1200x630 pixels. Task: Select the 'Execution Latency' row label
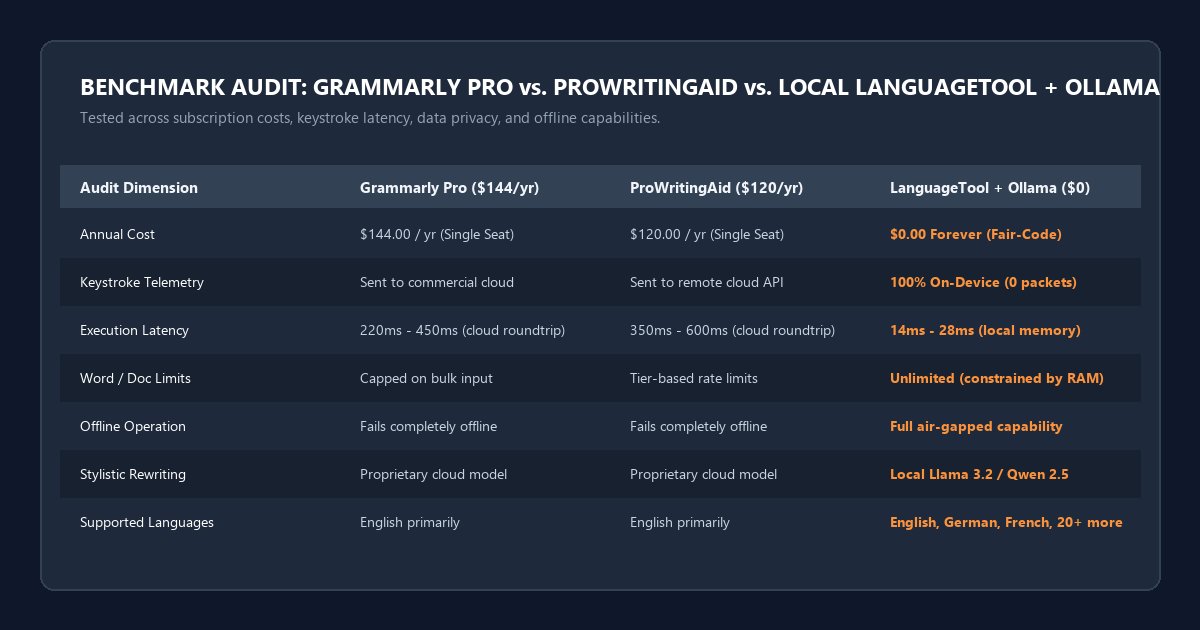click(134, 330)
